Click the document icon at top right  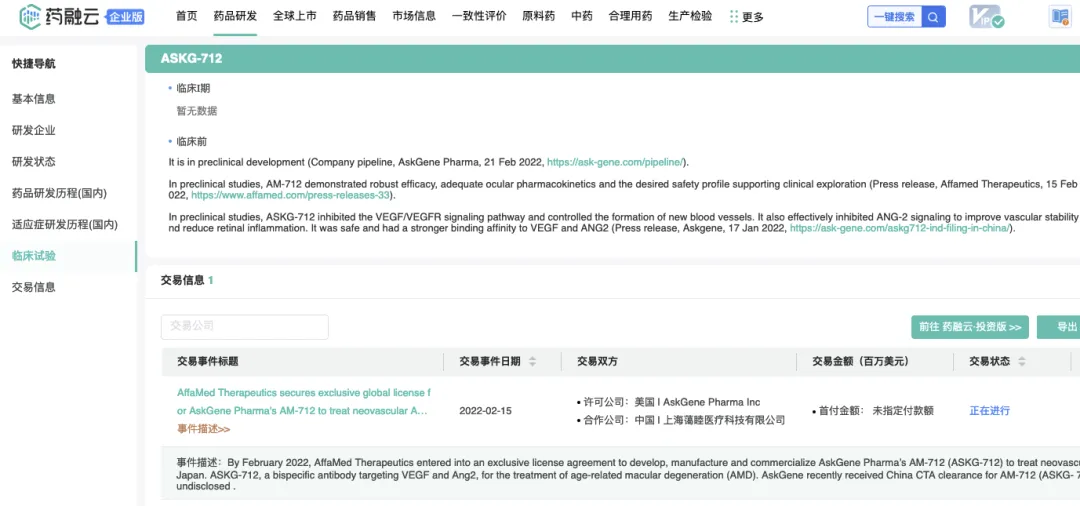point(1059,17)
